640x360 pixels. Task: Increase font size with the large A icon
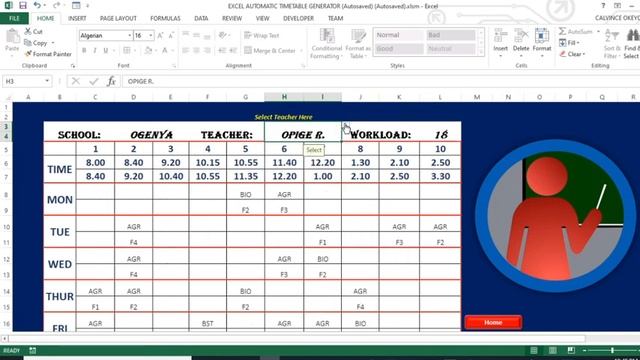[x=160, y=36]
